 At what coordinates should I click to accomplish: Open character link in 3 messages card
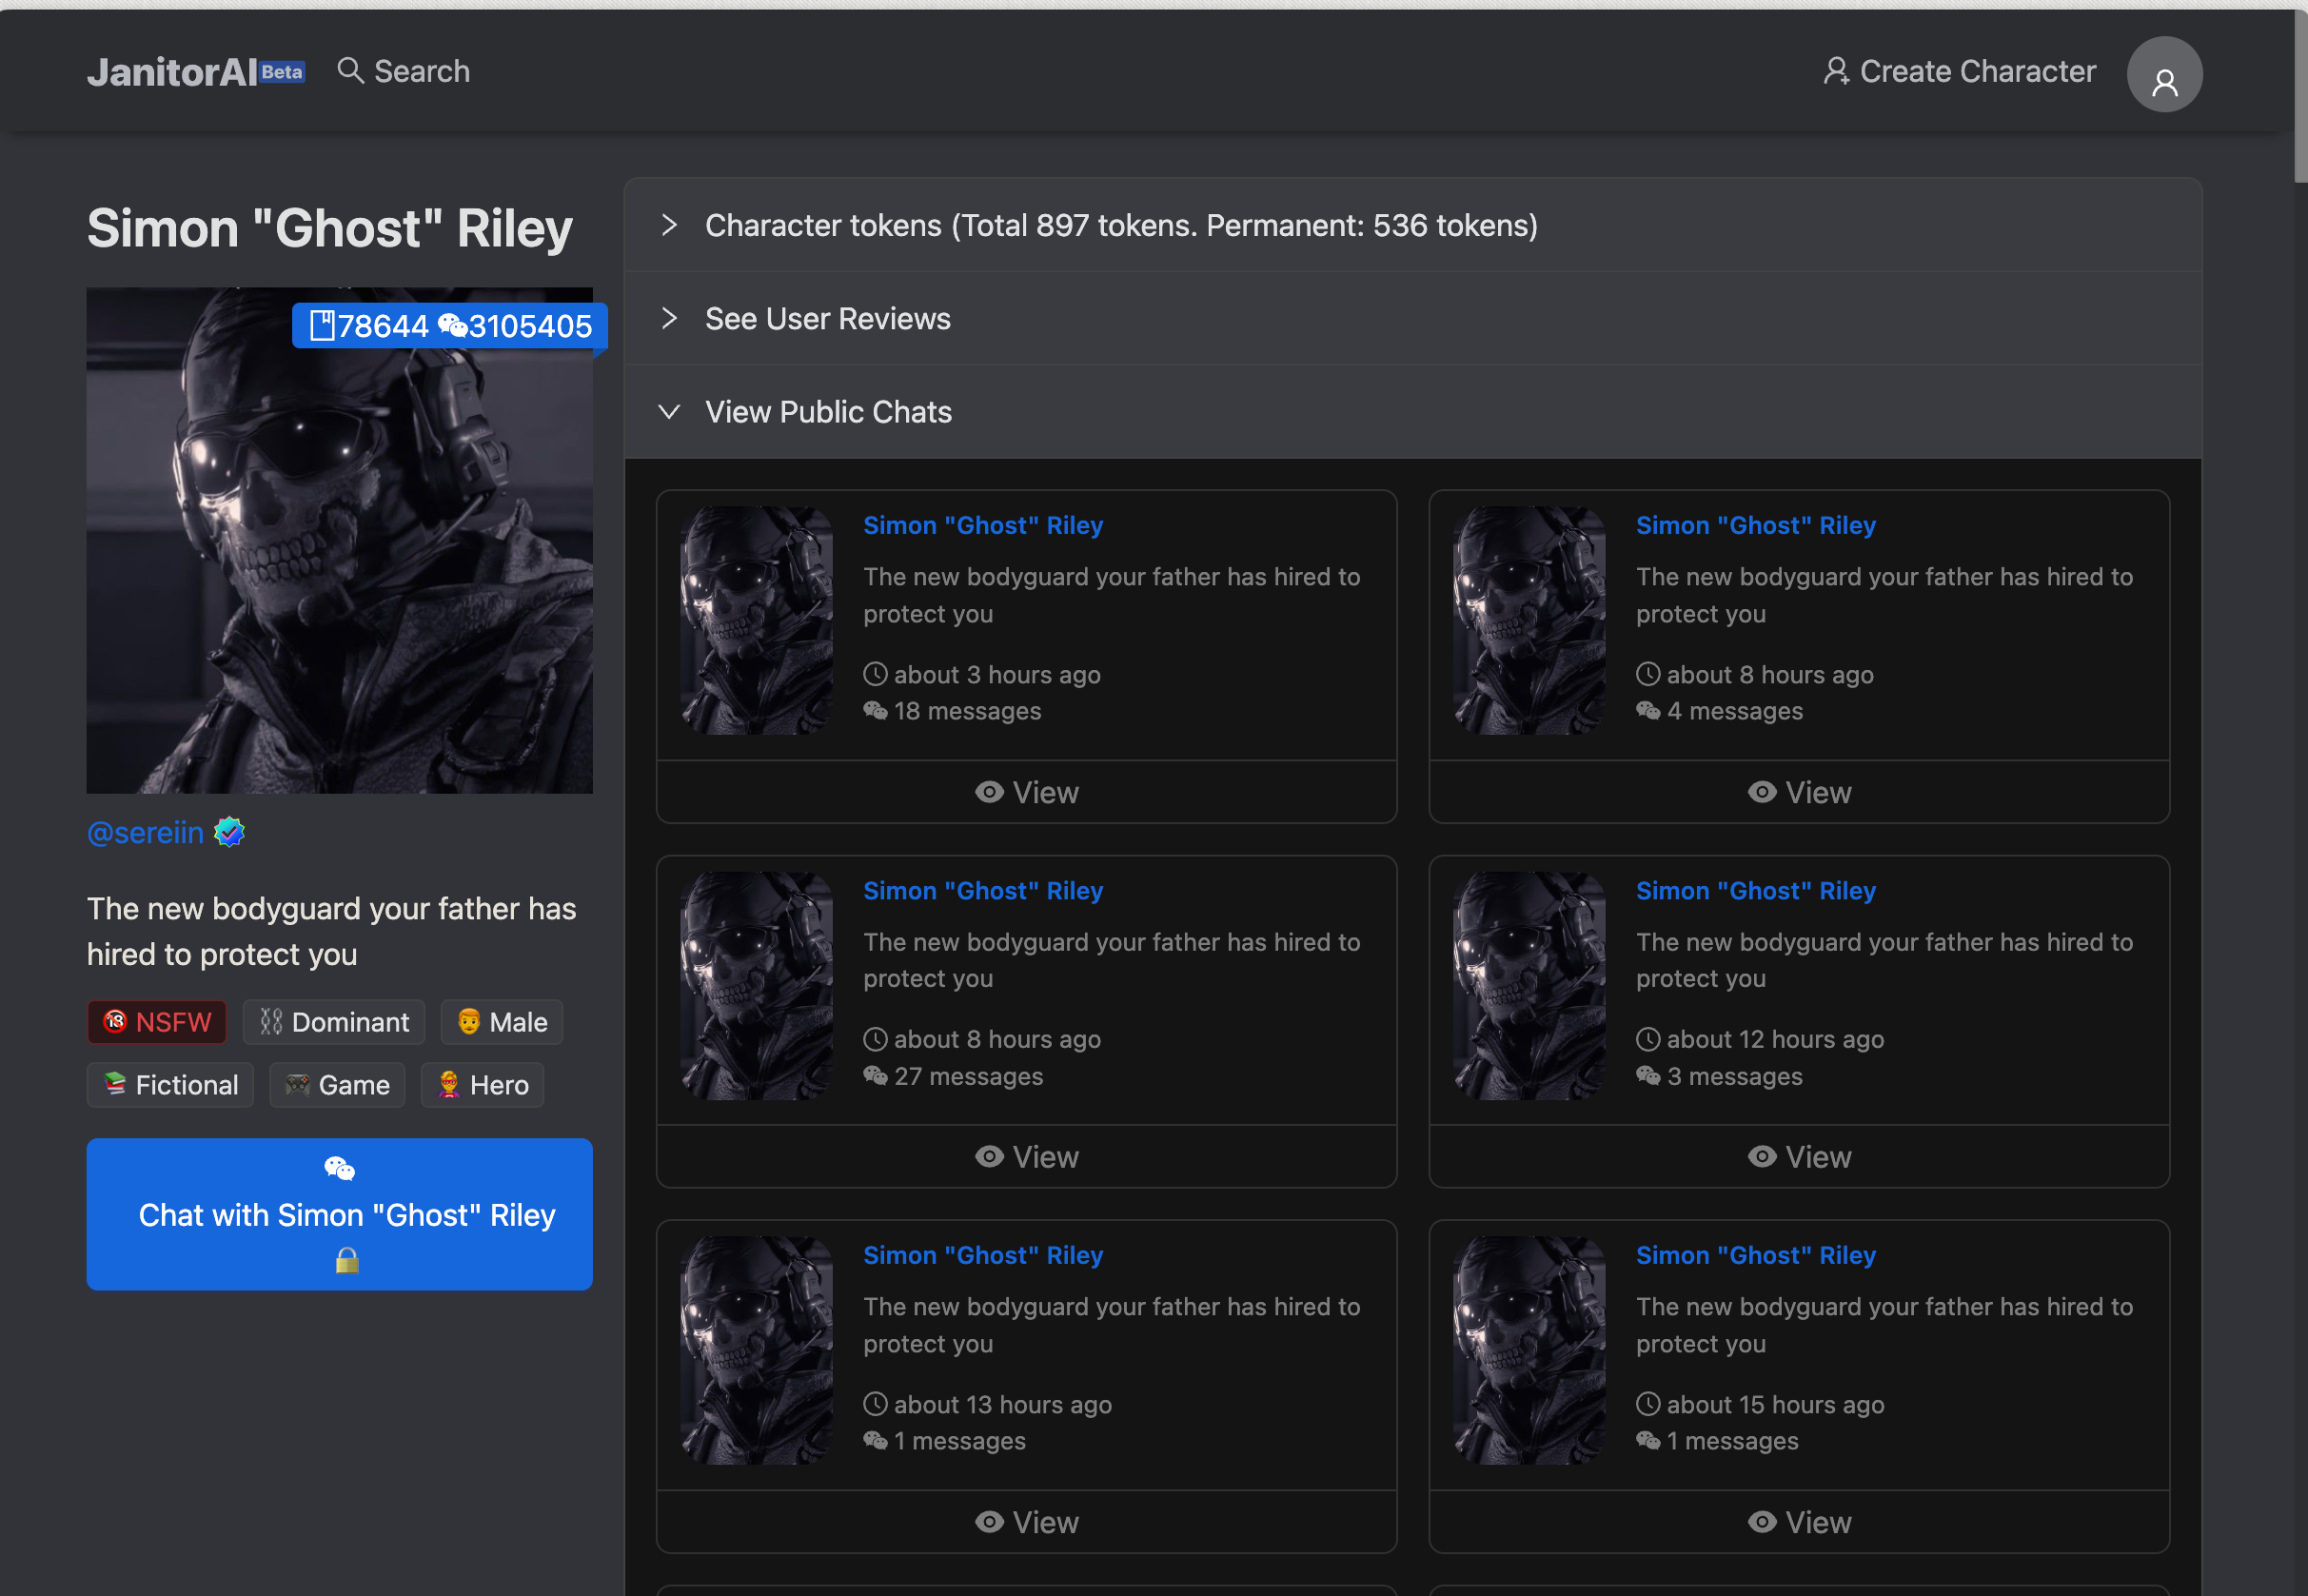[x=1756, y=890]
